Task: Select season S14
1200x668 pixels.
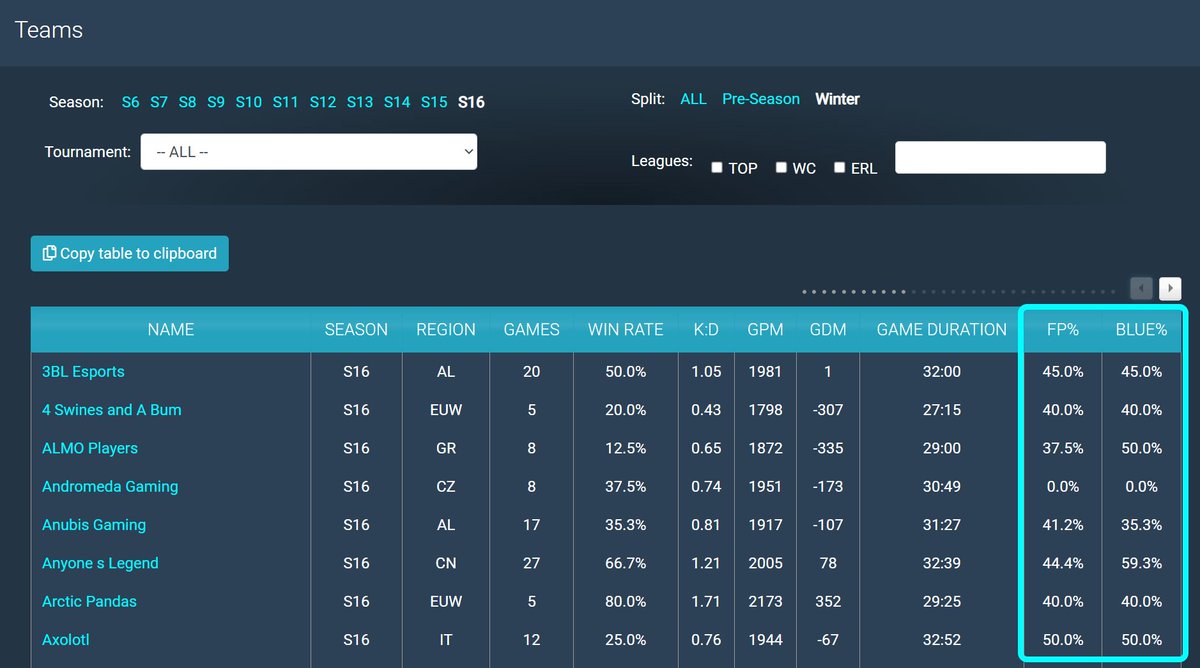Action: point(397,102)
